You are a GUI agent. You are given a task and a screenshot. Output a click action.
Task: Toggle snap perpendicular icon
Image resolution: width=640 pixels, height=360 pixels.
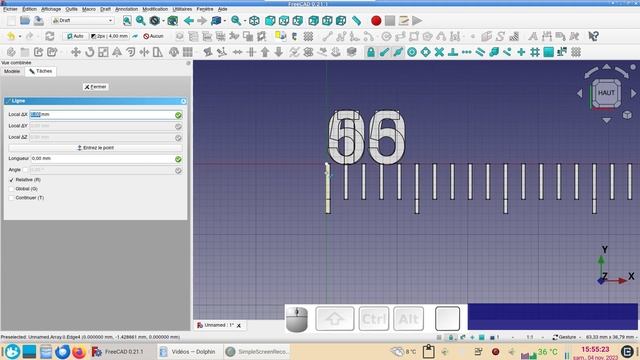(x=453, y=52)
